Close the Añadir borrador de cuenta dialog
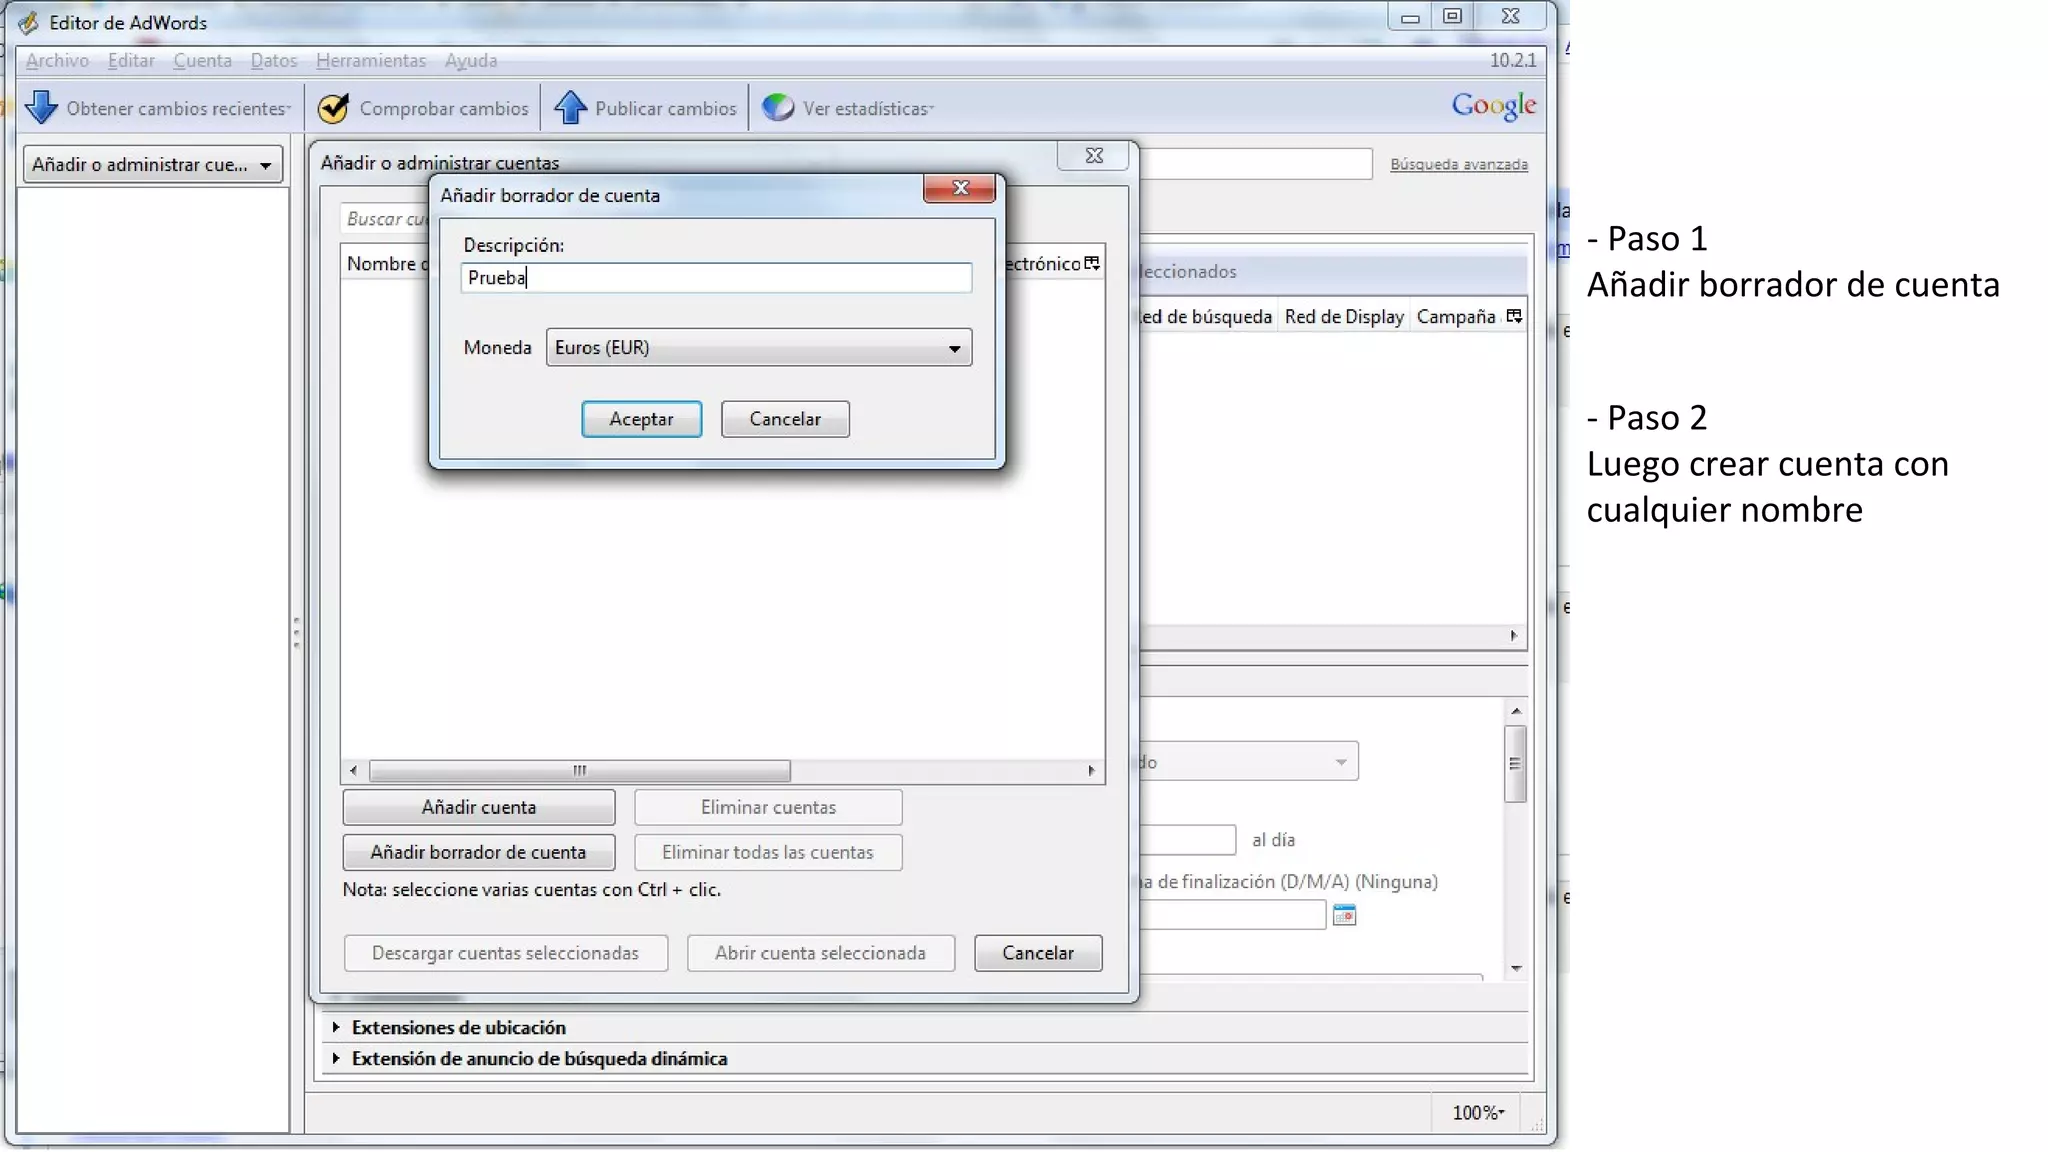Image resolution: width=2048 pixels, height=1152 pixels. pos(959,188)
